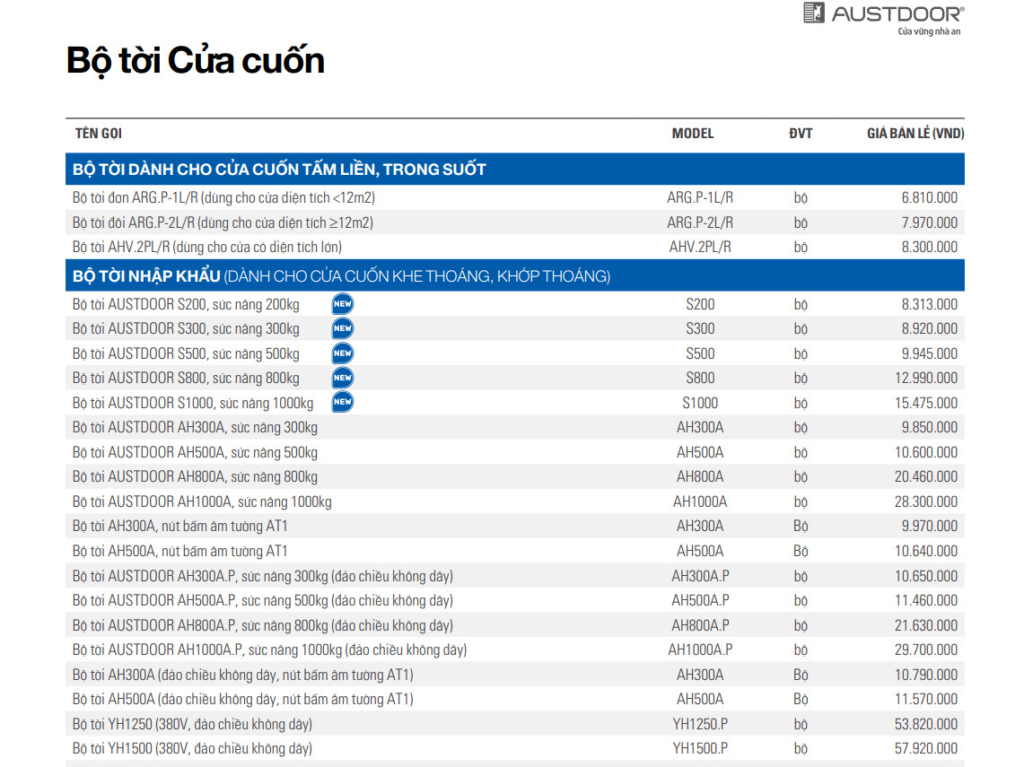This screenshot has height=767, width=1024.
Task: Select the NEW badge beside S1000 motor
Action: coord(343,403)
